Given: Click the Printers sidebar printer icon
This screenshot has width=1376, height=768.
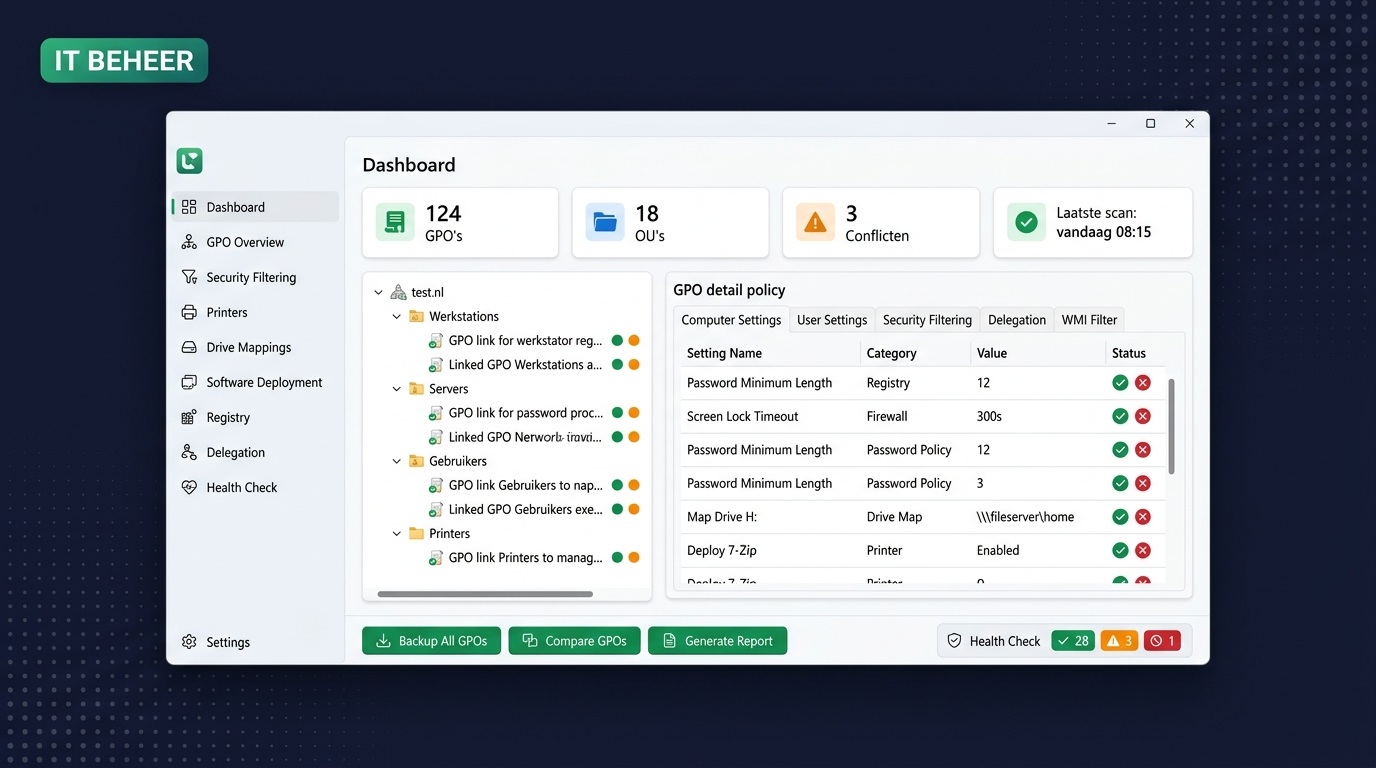Looking at the screenshot, I should (x=189, y=312).
